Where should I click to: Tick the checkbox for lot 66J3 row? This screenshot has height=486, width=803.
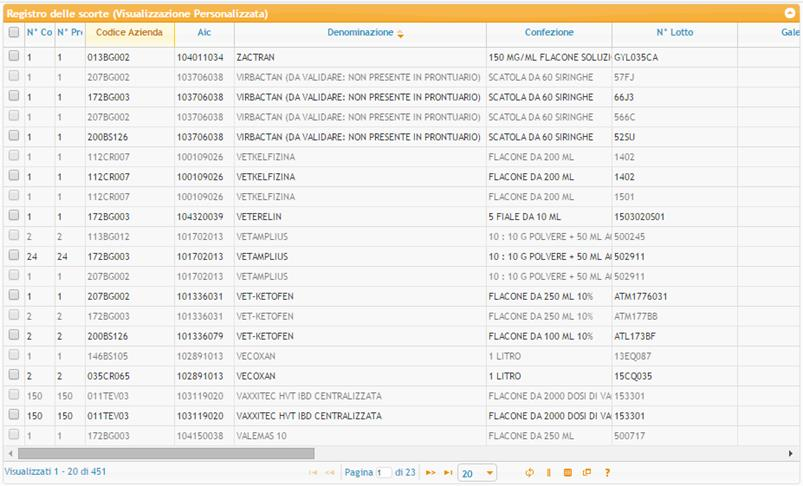(x=14, y=96)
